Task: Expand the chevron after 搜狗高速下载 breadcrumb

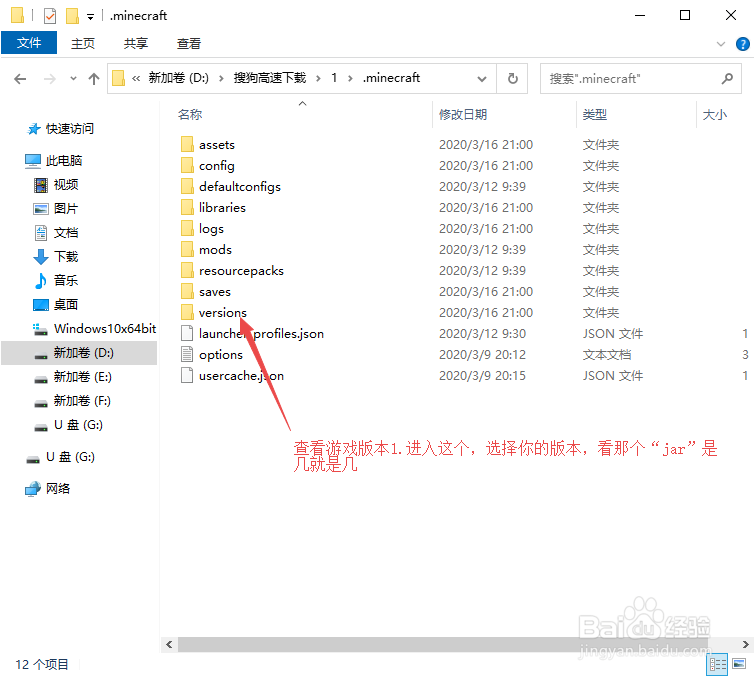Action: (x=318, y=78)
